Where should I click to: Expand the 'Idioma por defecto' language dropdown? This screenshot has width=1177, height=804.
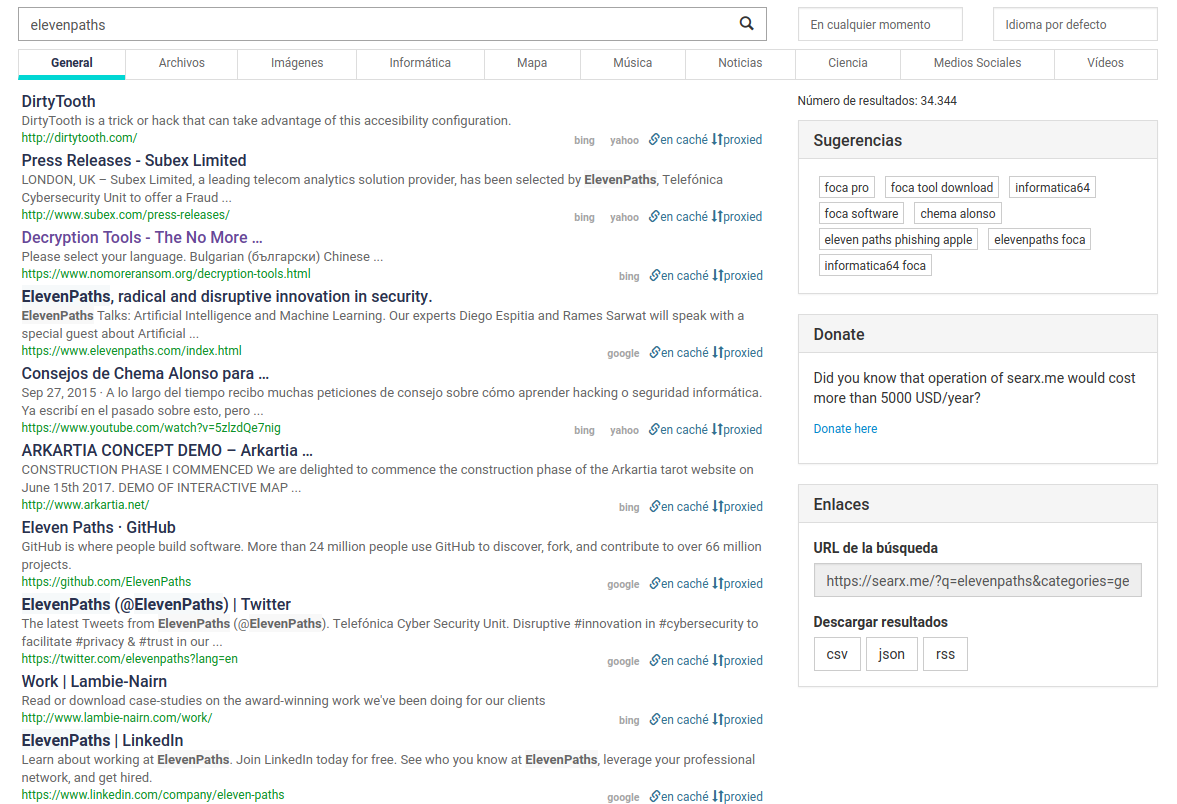[x=1074, y=25]
